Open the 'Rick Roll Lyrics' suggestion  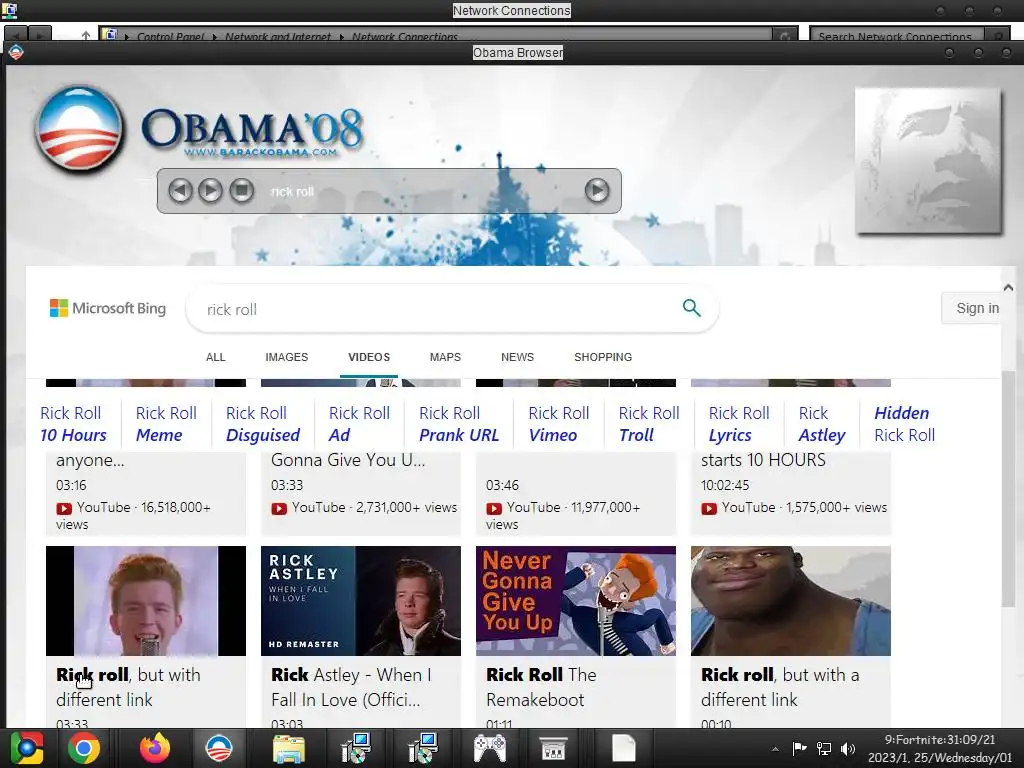point(739,424)
